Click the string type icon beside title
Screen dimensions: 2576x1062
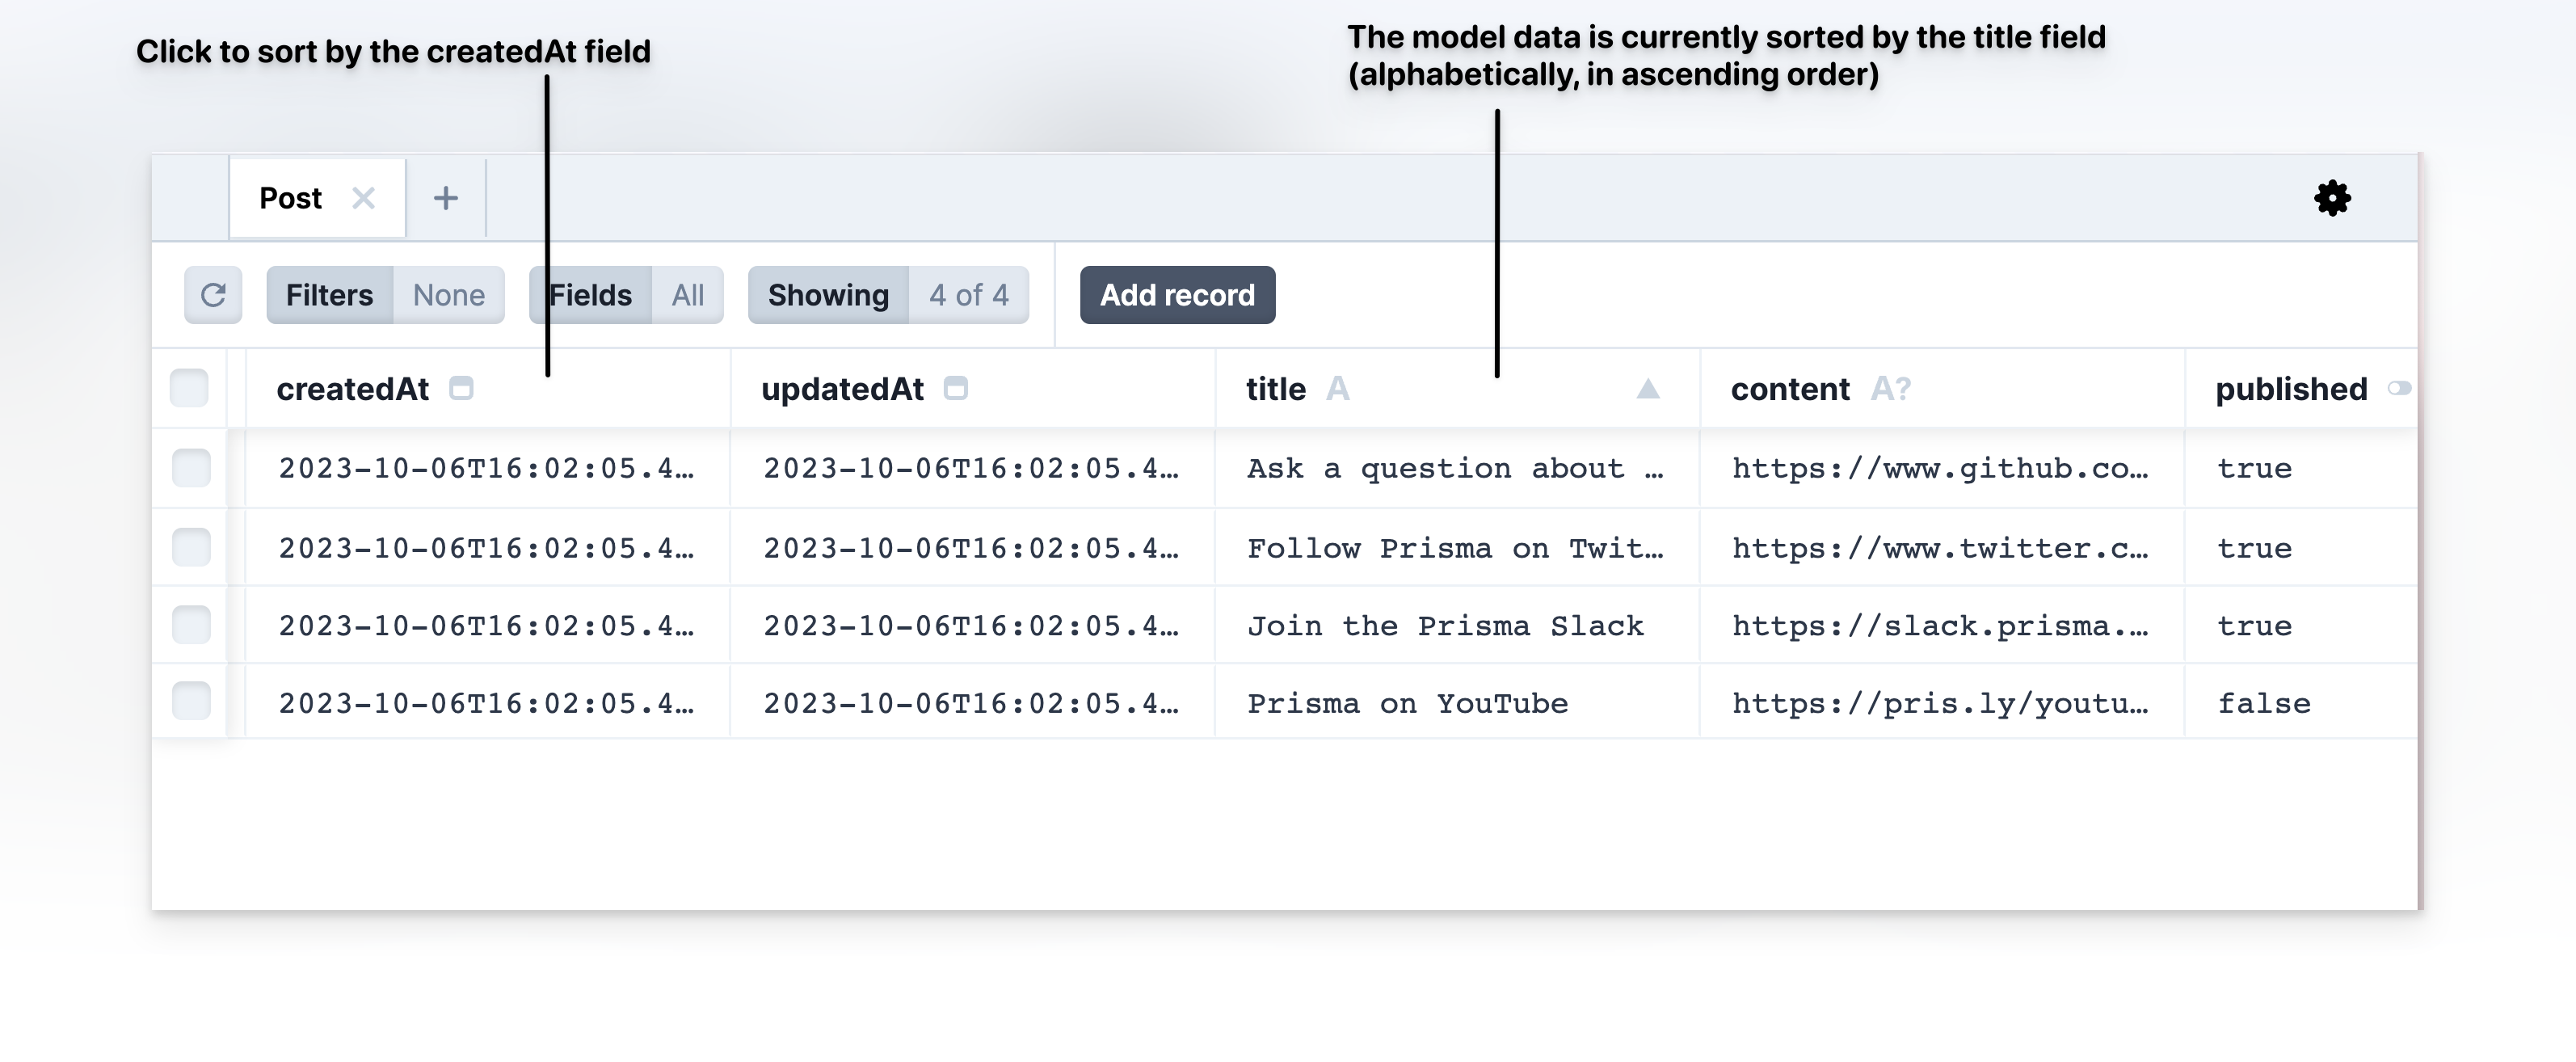click(x=1338, y=389)
